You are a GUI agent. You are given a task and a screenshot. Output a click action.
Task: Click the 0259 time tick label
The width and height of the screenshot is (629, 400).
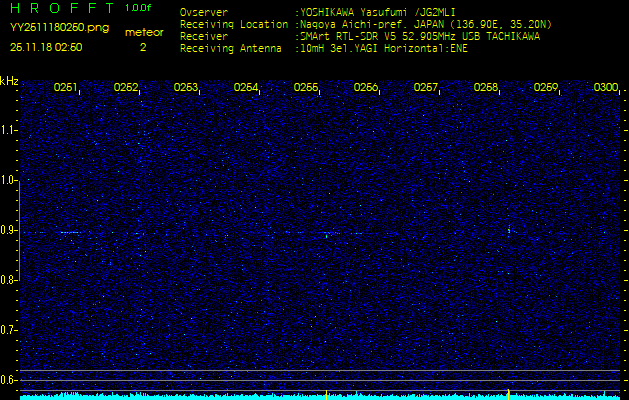546,87
